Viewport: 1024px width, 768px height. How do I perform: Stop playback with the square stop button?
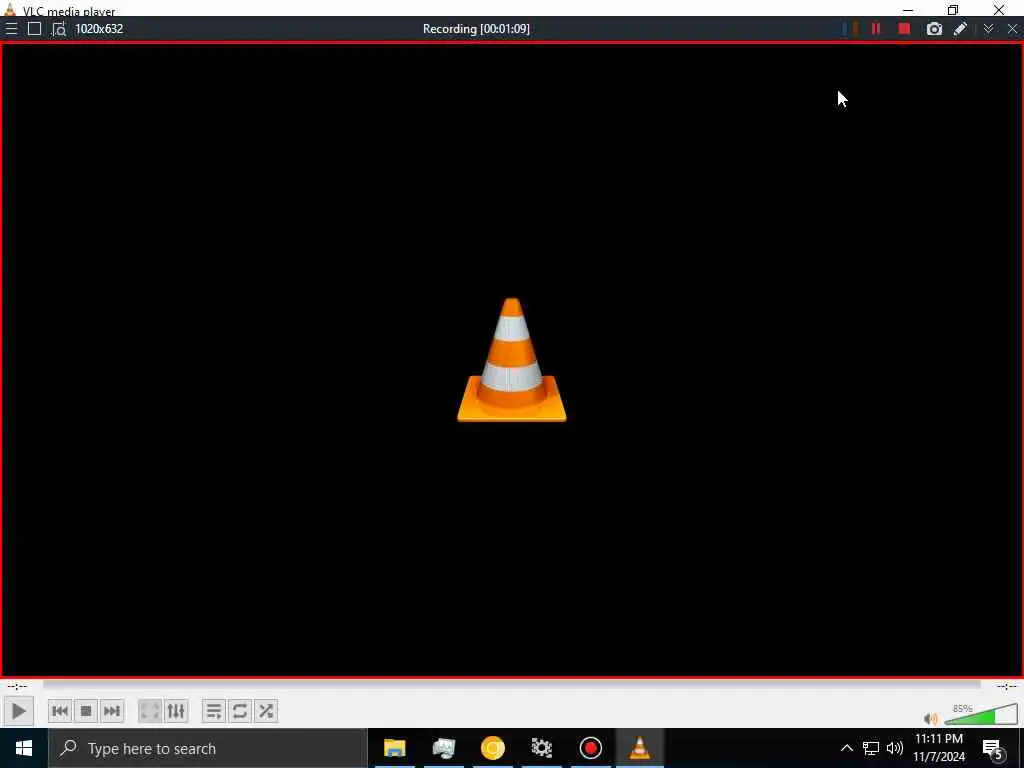pos(86,711)
